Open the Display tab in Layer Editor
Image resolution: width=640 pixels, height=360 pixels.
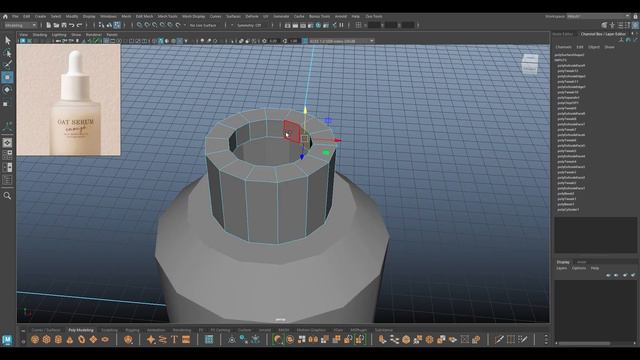(x=563, y=262)
